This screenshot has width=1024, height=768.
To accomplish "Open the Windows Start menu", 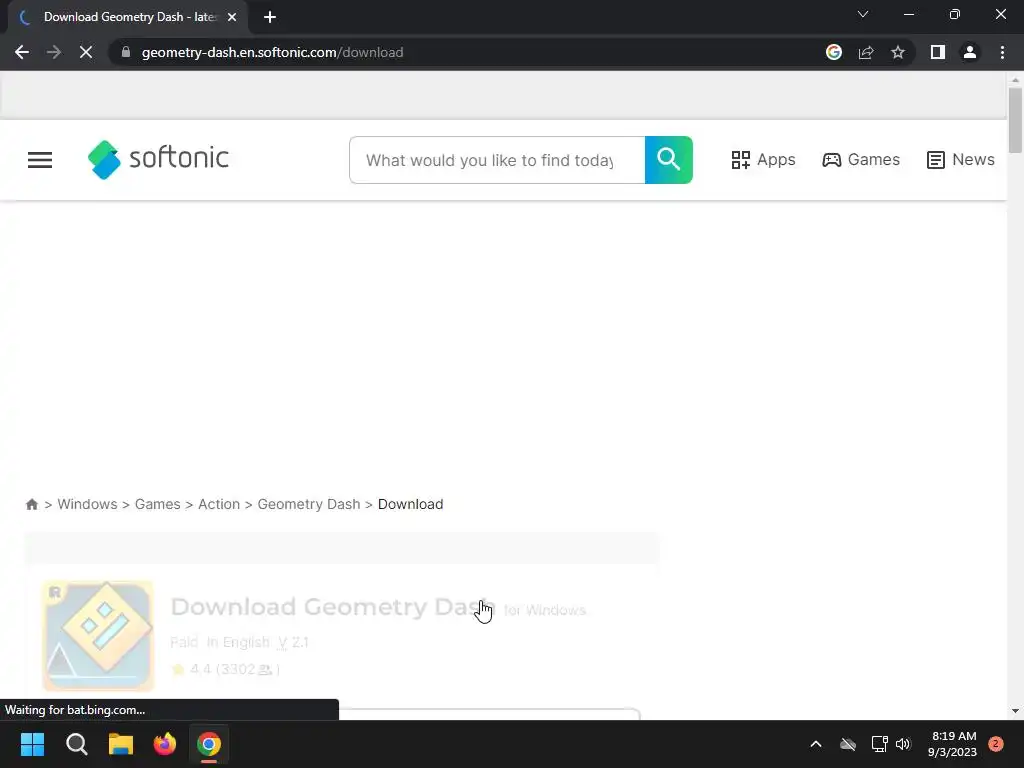I will pos(32,744).
